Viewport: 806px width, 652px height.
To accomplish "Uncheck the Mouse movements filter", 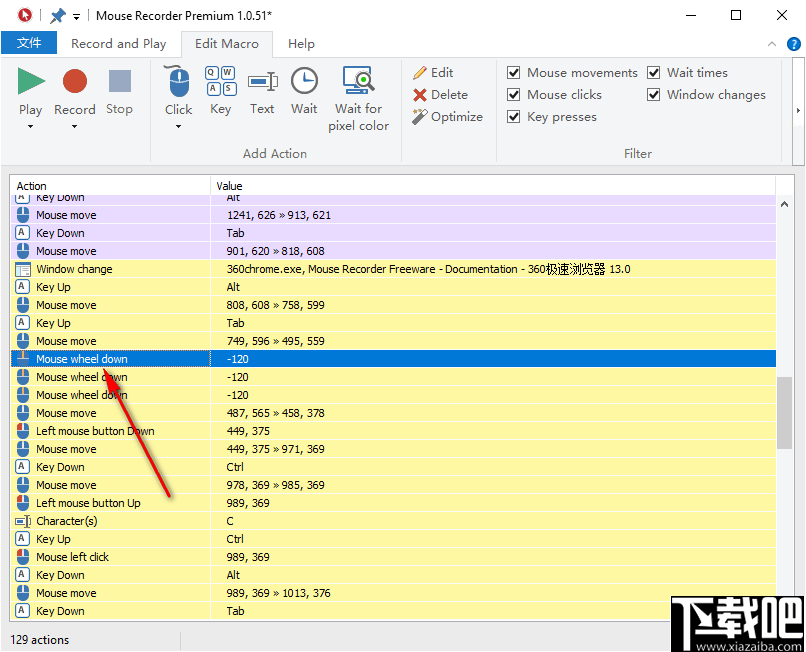I will tap(513, 72).
